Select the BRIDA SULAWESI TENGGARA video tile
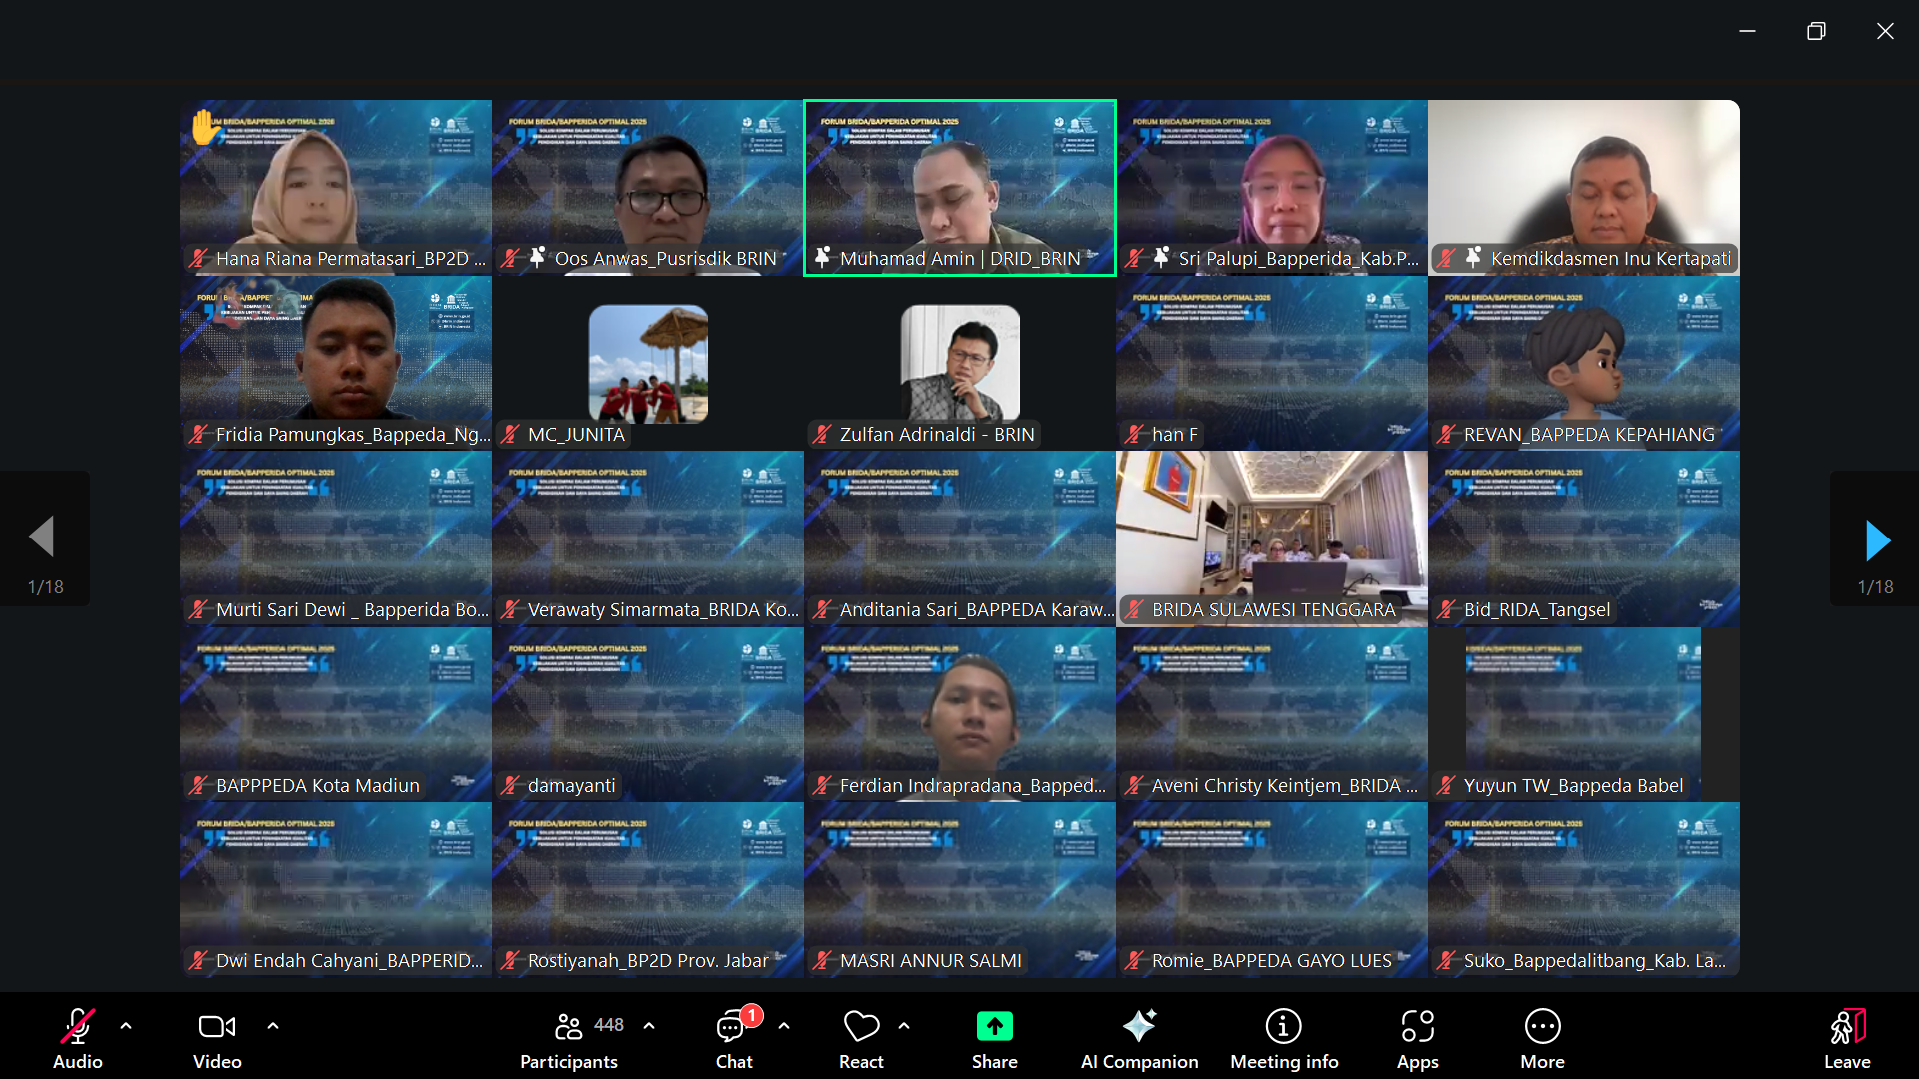 (x=1272, y=539)
